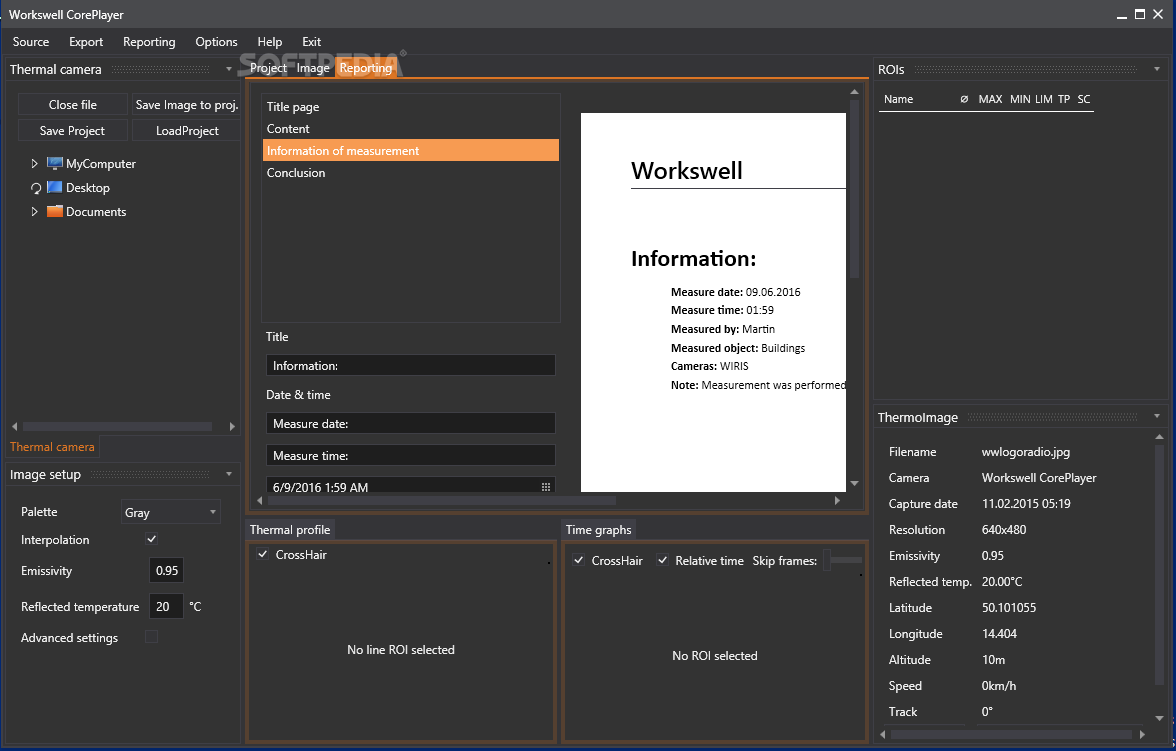Click the 6/9/2016 1:59 AM date field
This screenshot has height=751, width=1176.
tap(410, 485)
